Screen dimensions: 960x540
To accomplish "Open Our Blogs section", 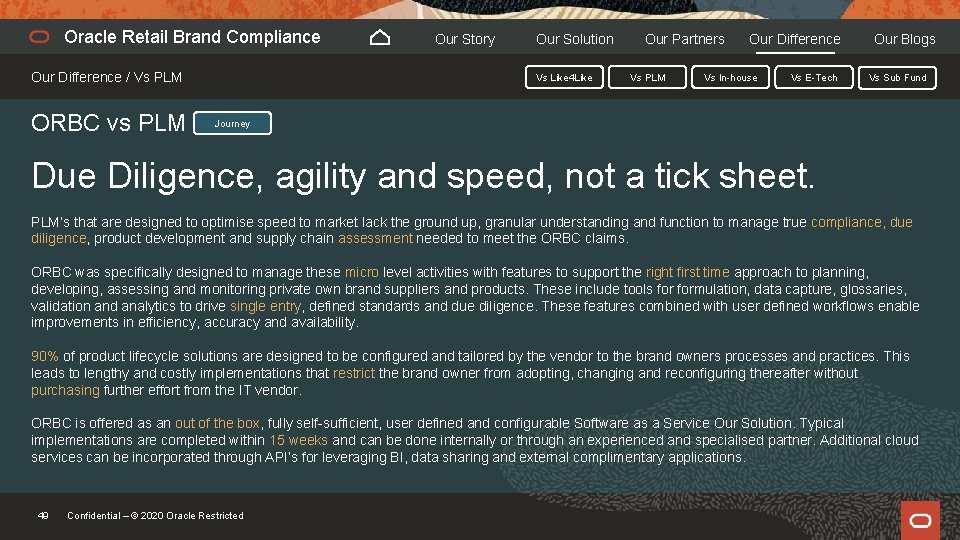I will coord(904,39).
